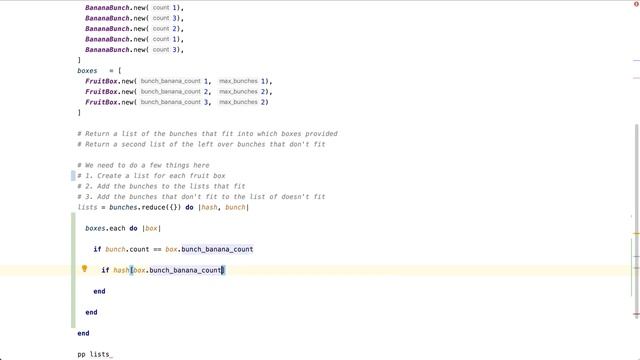Click 'bunch.count' in the if condition
The height and width of the screenshot is (360, 640).
pyautogui.click(x=127, y=249)
